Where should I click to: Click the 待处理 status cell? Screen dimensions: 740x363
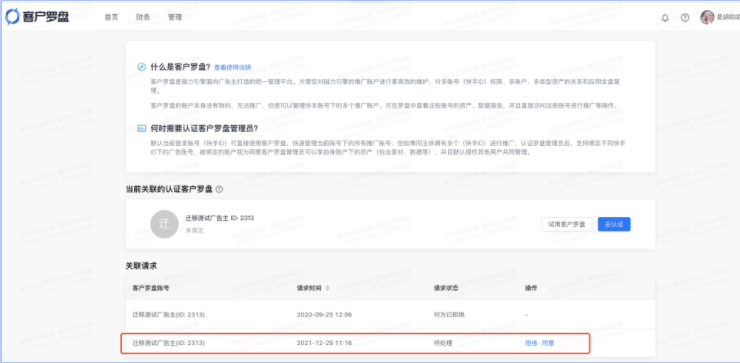443,343
